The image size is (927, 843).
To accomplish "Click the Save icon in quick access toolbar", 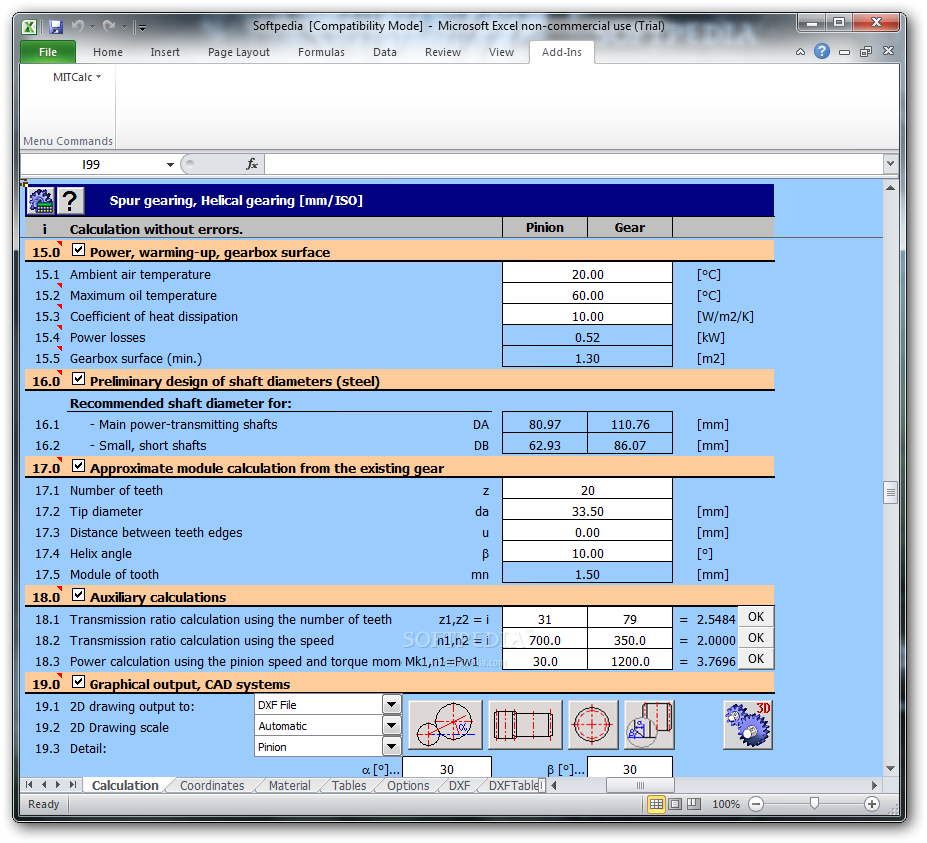I will pyautogui.click(x=56, y=27).
